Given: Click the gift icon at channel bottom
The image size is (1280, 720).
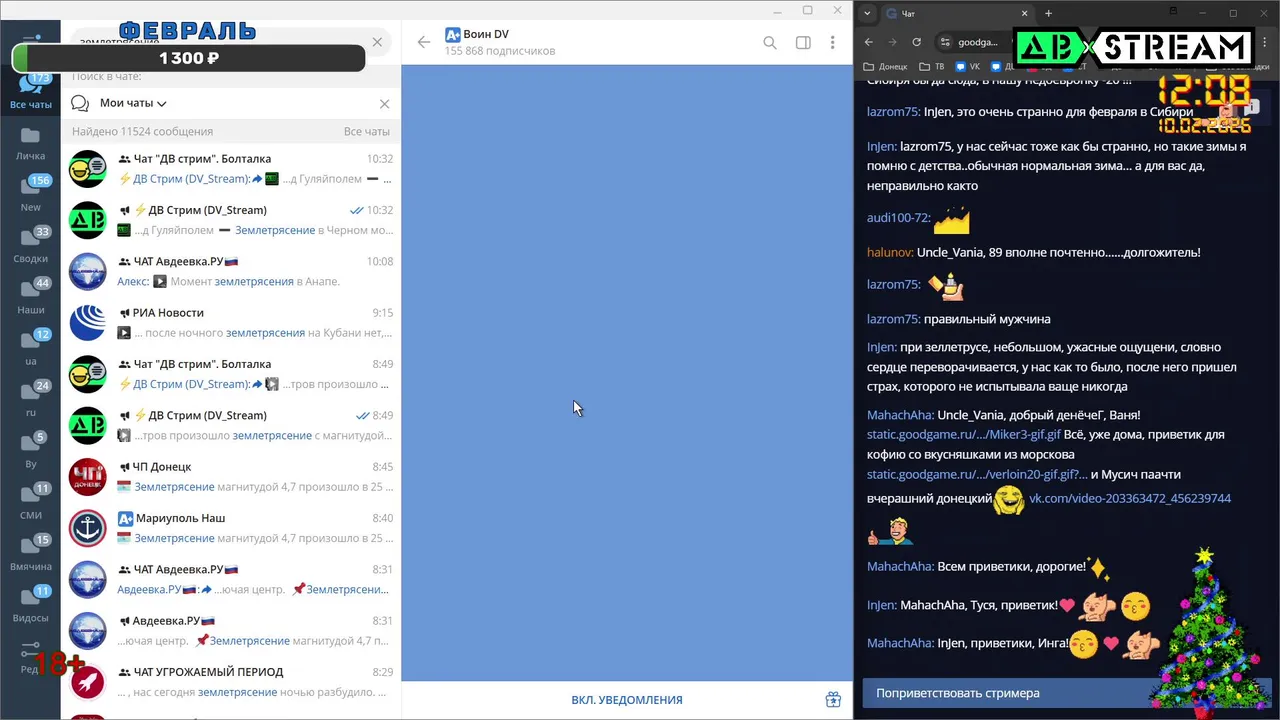Looking at the screenshot, I should (x=833, y=700).
